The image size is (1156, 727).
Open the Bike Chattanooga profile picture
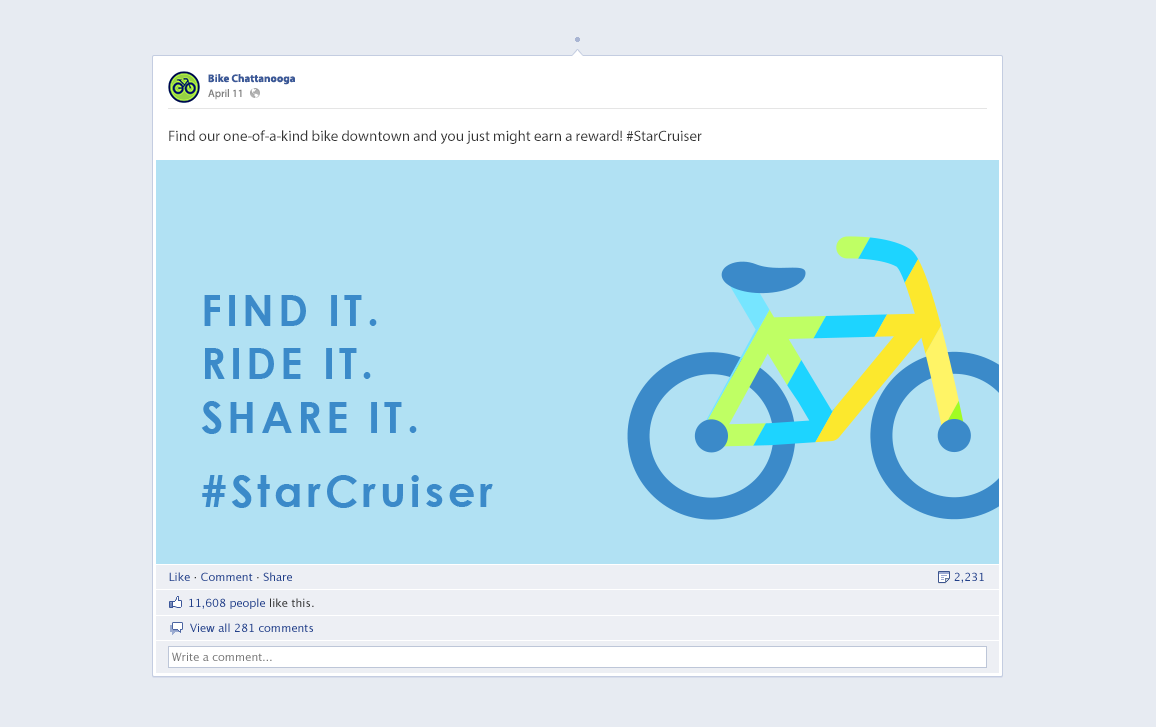[184, 87]
